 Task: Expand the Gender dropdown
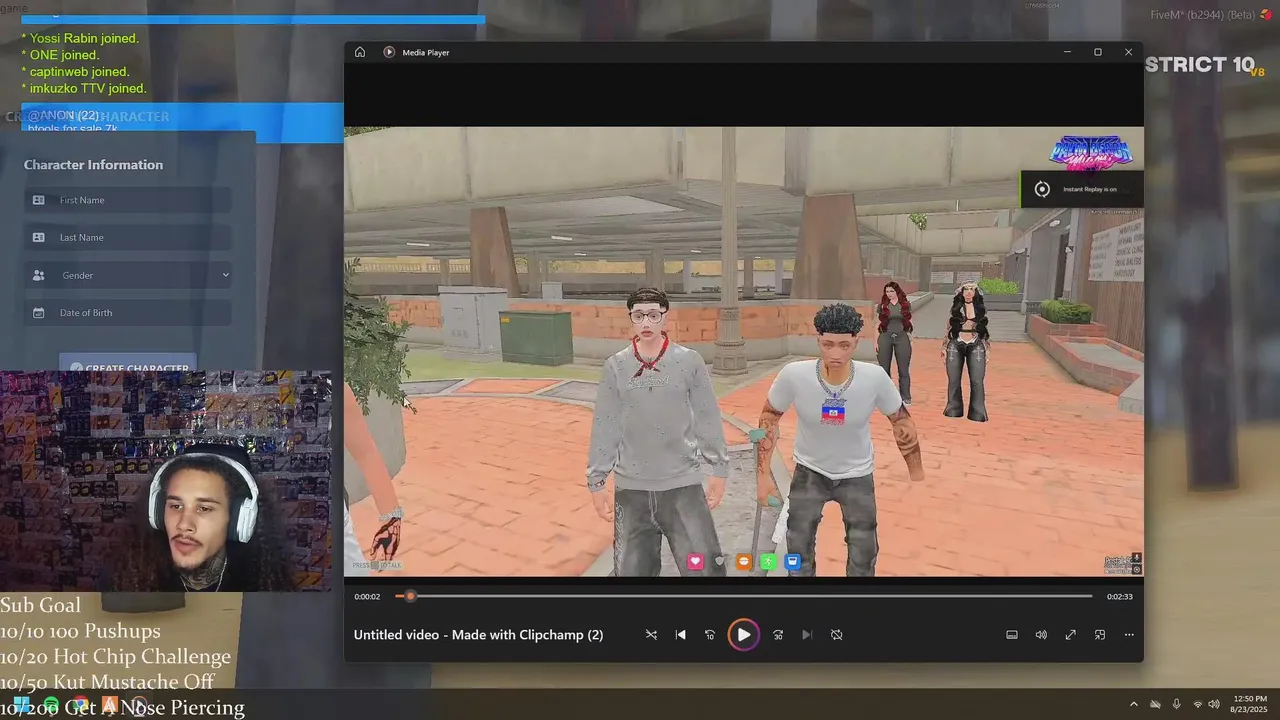tap(128, 275)
